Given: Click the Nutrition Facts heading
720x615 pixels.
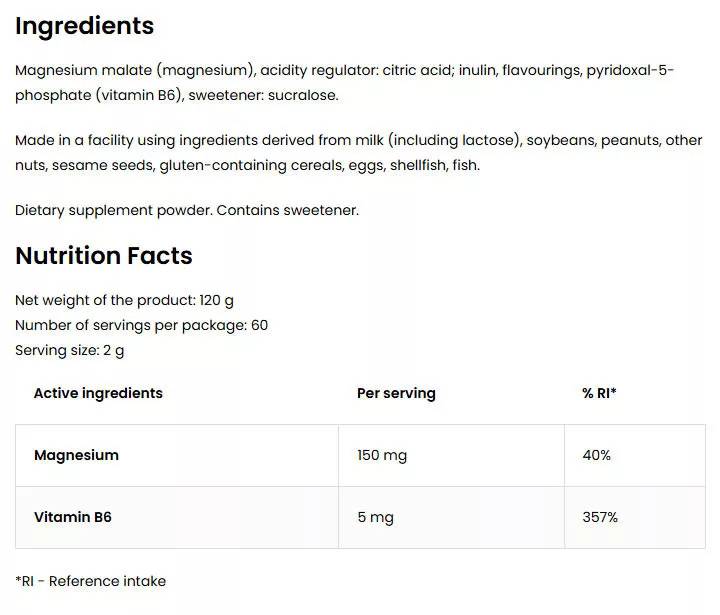Looking at the screenshot, I should [104, 256].
